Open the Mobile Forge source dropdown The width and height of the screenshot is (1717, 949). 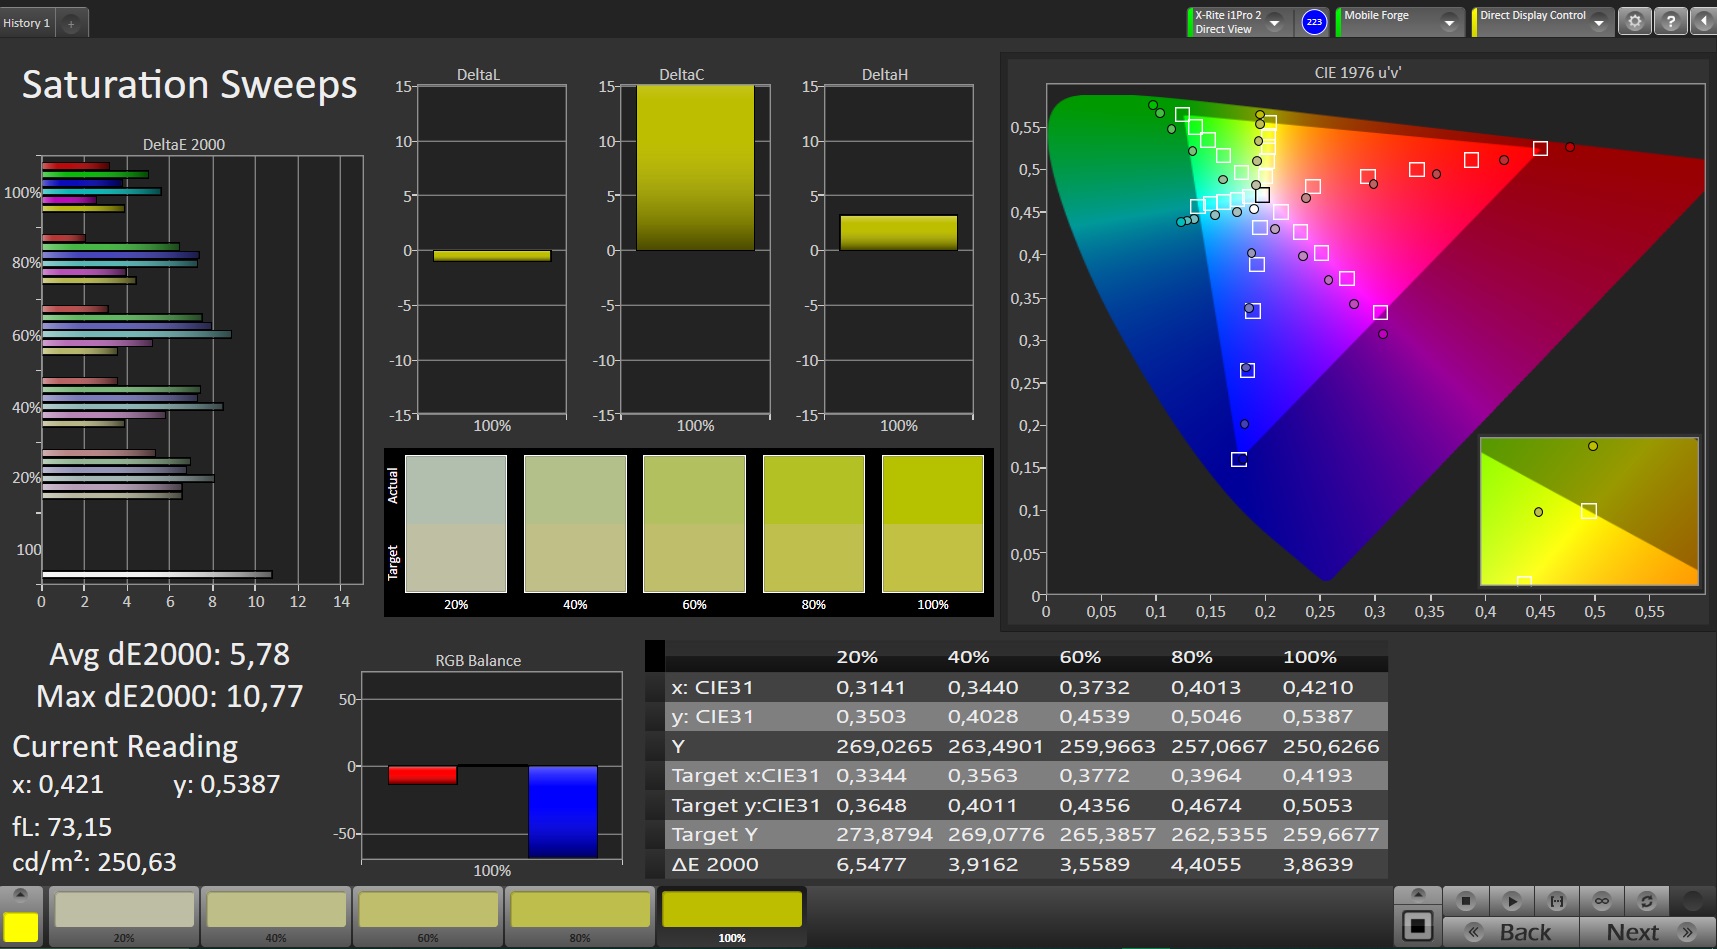click(1449, 23)
